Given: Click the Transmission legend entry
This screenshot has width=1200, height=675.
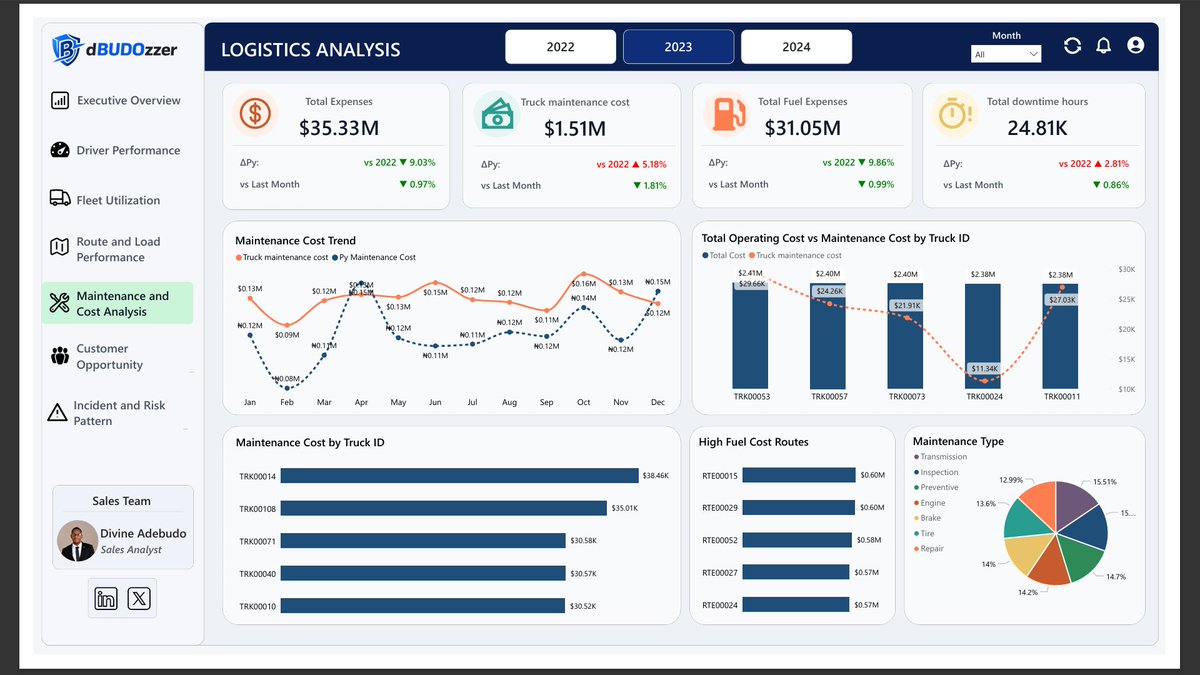Looking at the screenshot, I should click(940, 457).
